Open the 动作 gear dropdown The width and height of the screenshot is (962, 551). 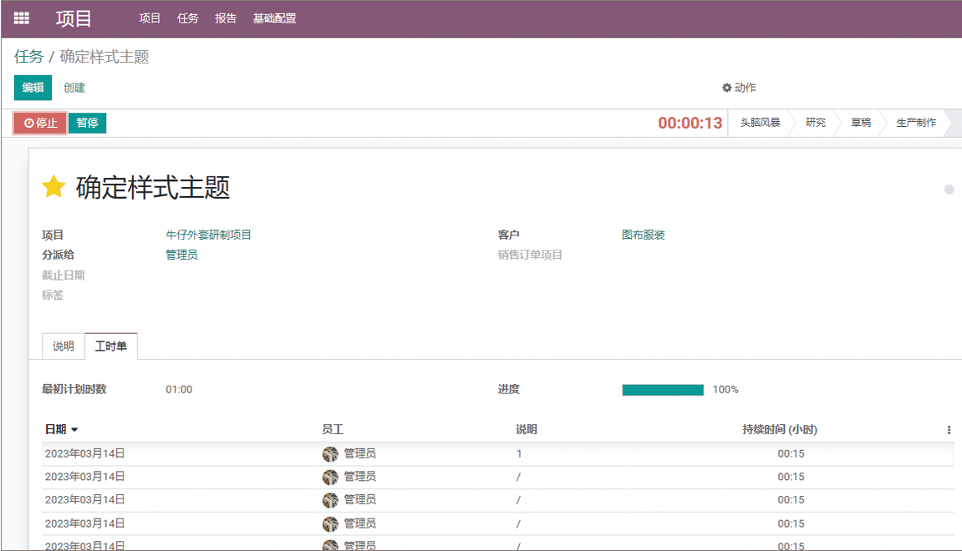pos(739,88)
